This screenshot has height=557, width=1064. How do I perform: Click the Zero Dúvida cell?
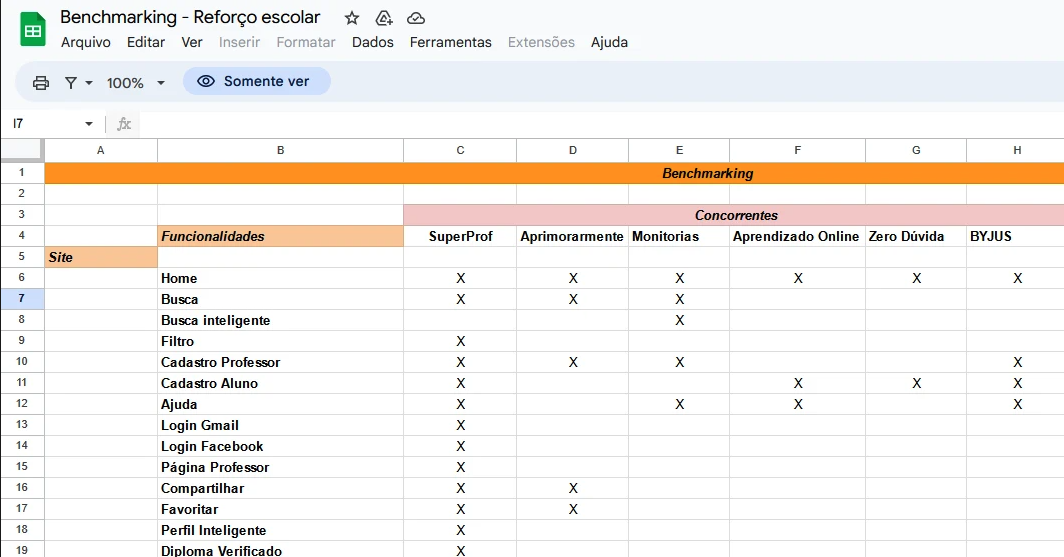(x=916, y=236)
